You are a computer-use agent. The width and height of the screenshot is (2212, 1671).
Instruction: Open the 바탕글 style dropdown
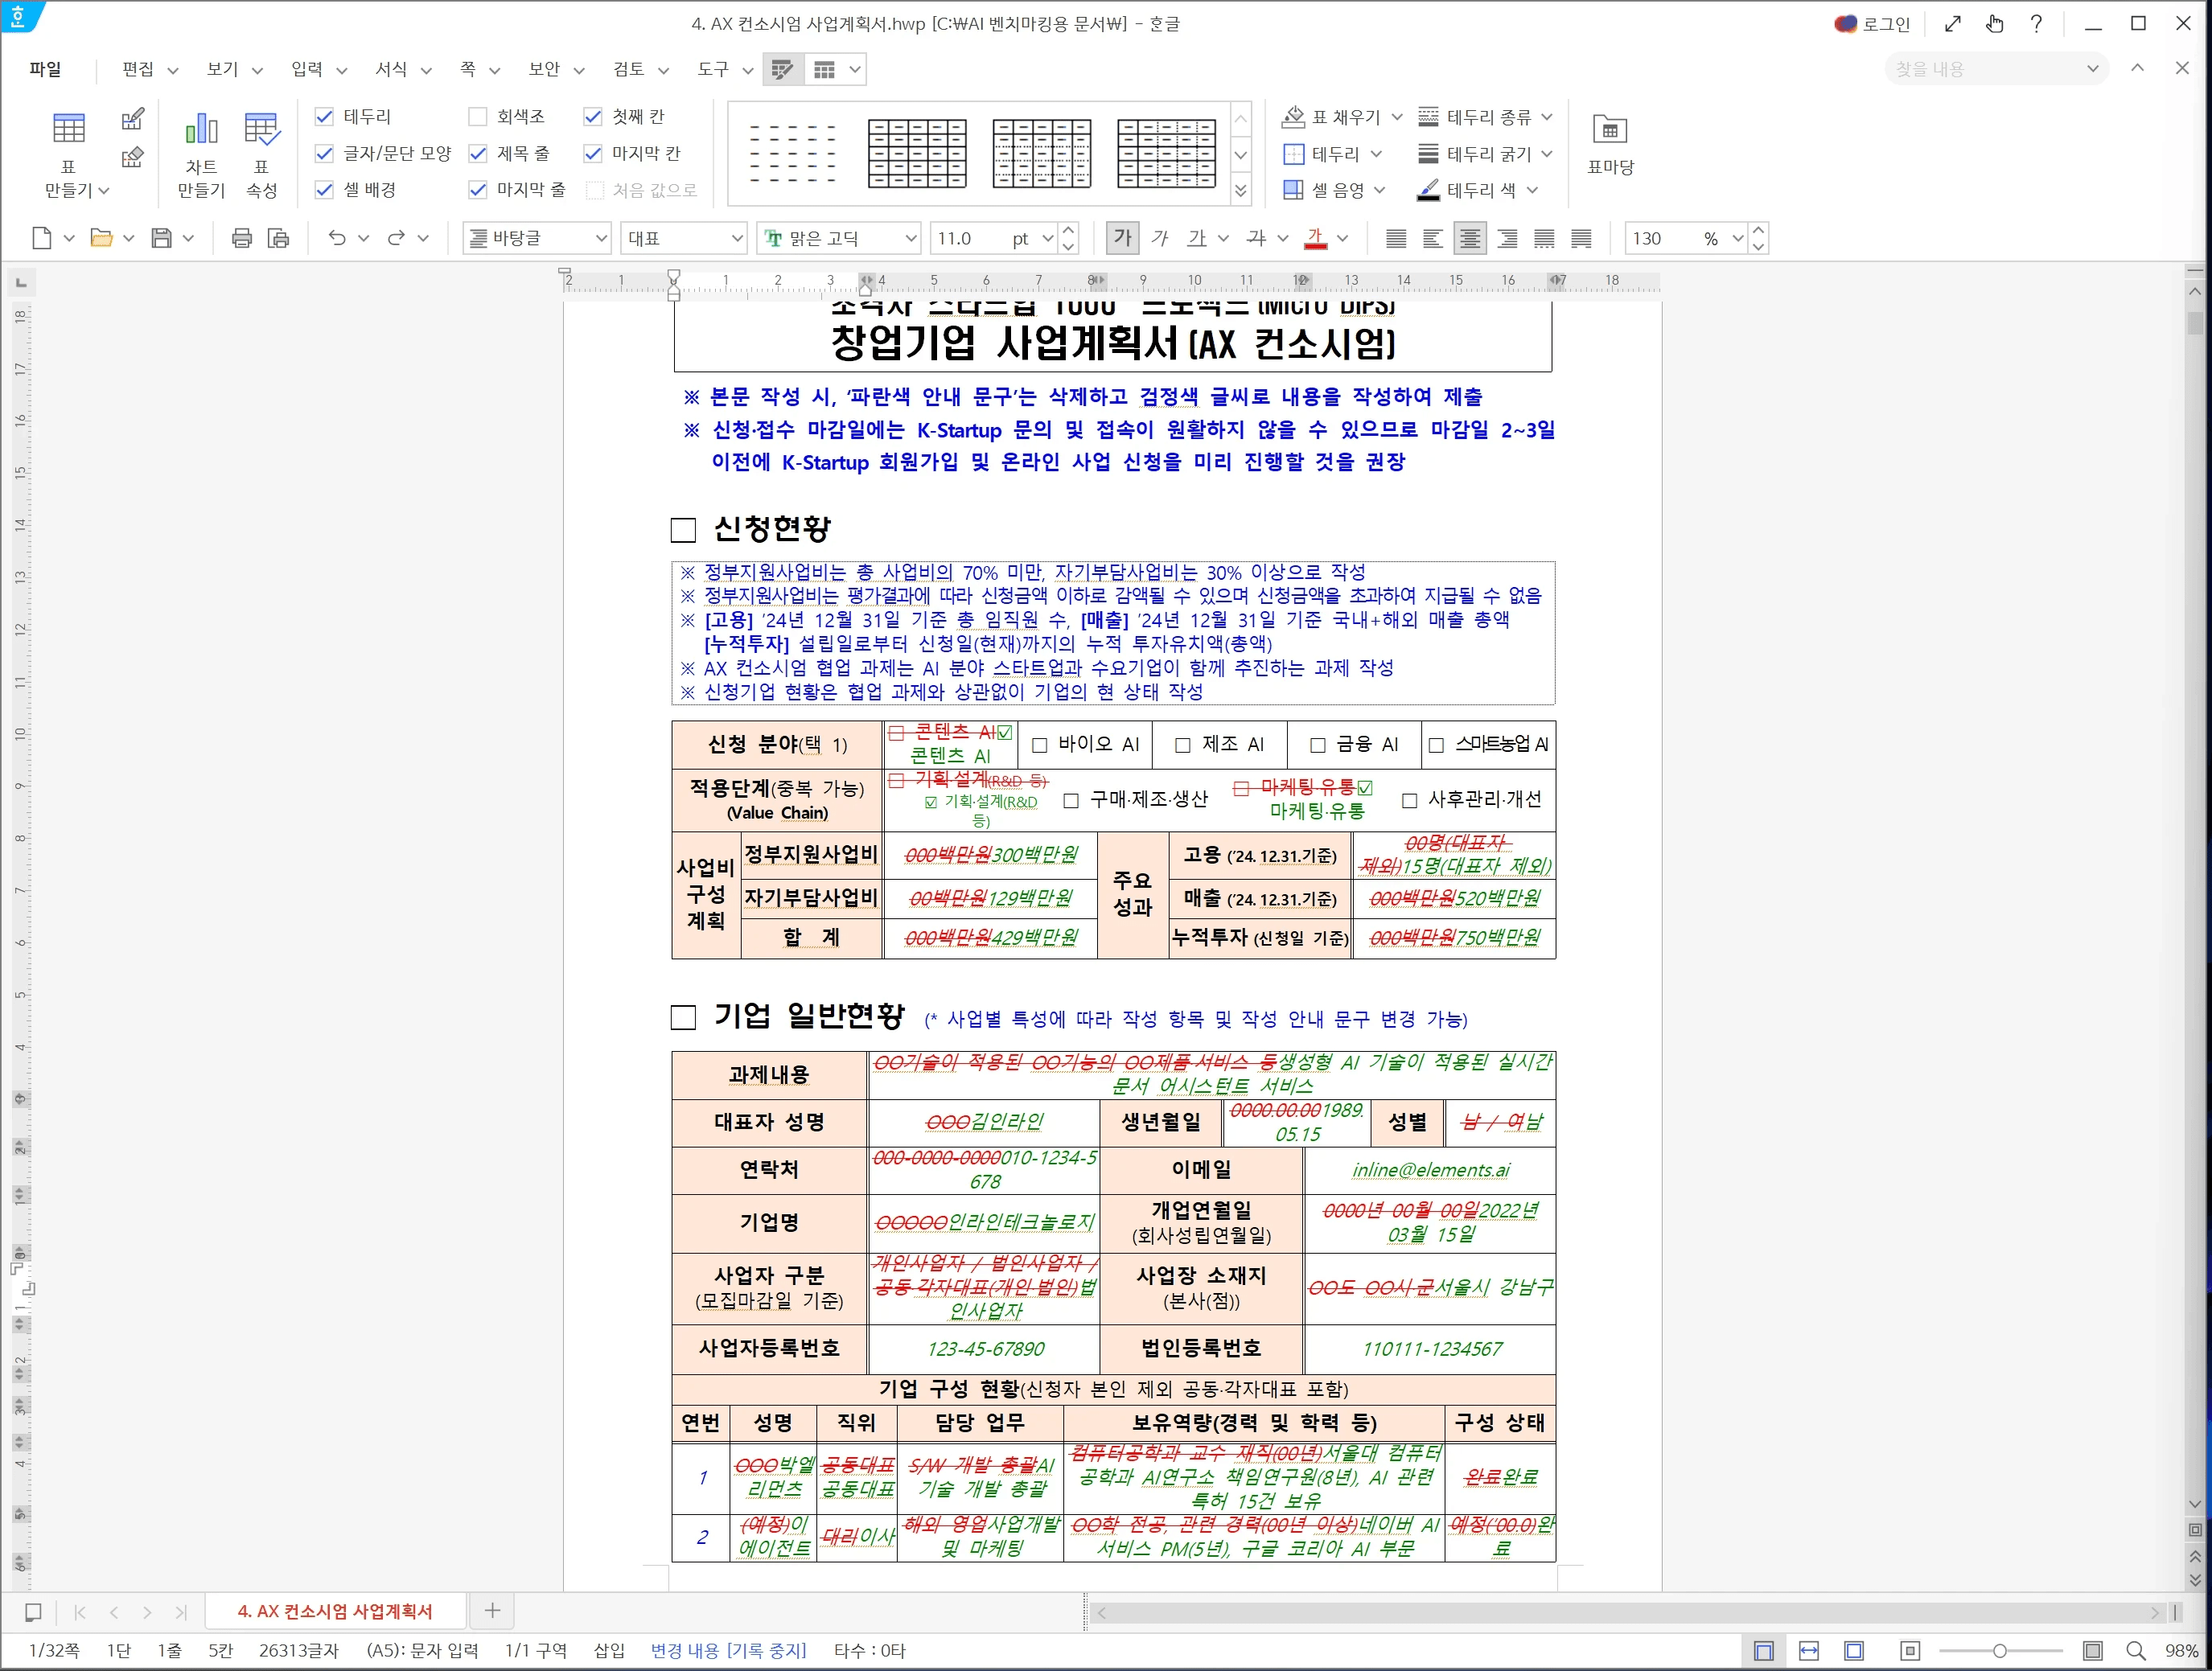click(536, 238)
